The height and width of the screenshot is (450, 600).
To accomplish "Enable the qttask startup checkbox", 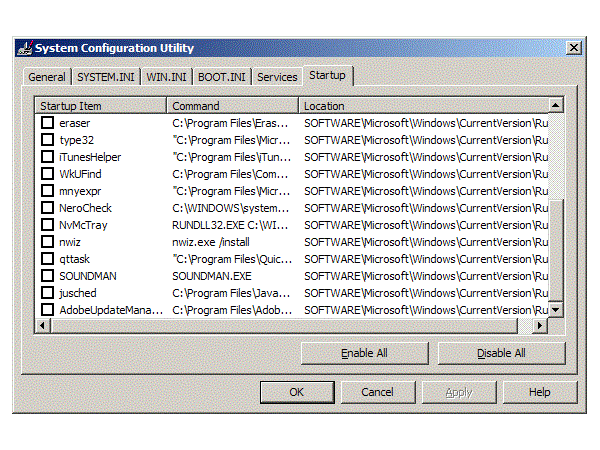I will (x=47, y=259).
